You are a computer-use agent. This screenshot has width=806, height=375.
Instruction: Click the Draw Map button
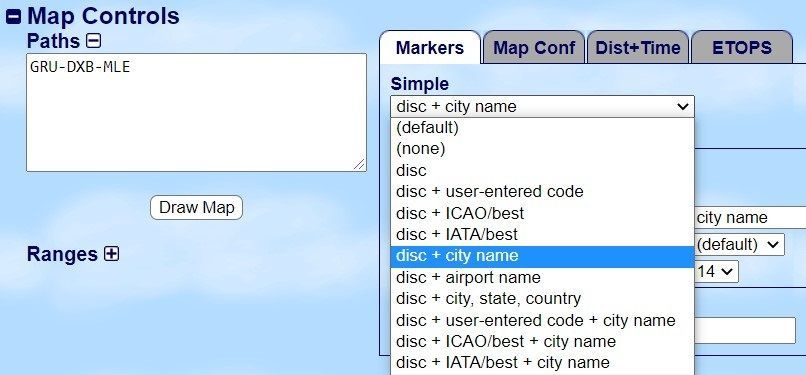click(196, 208)
